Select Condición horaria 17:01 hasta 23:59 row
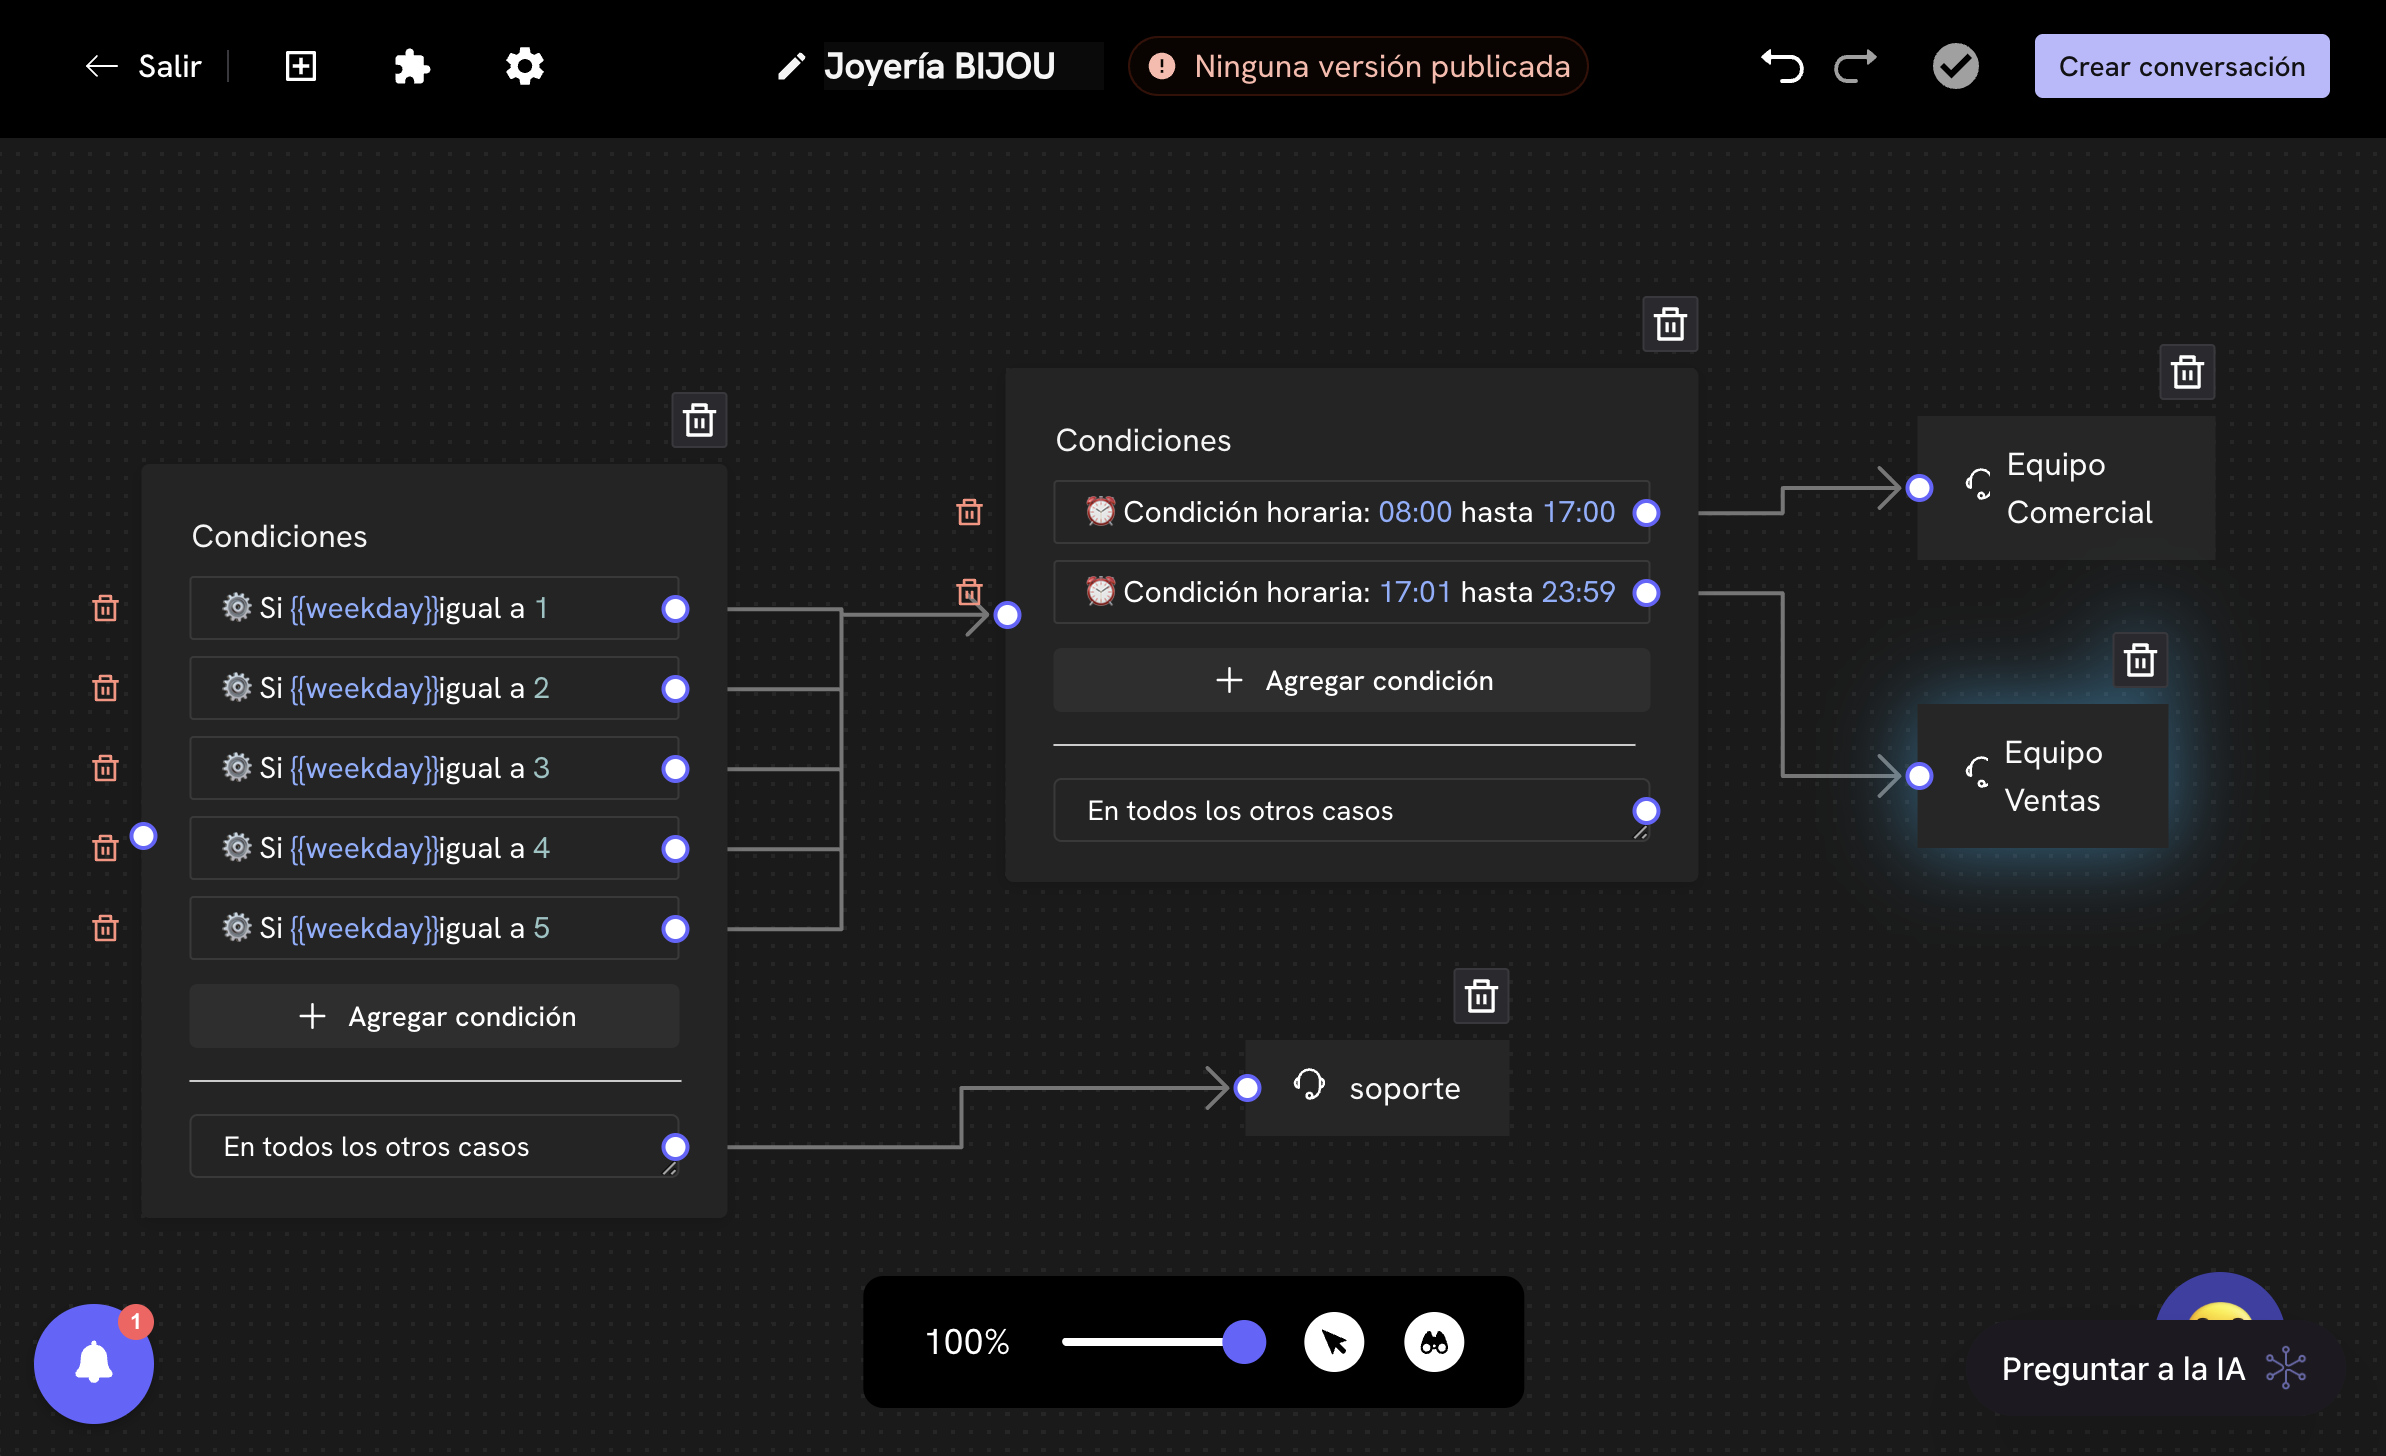The image size is (2386, 1456). click(x=1351, y=592)
